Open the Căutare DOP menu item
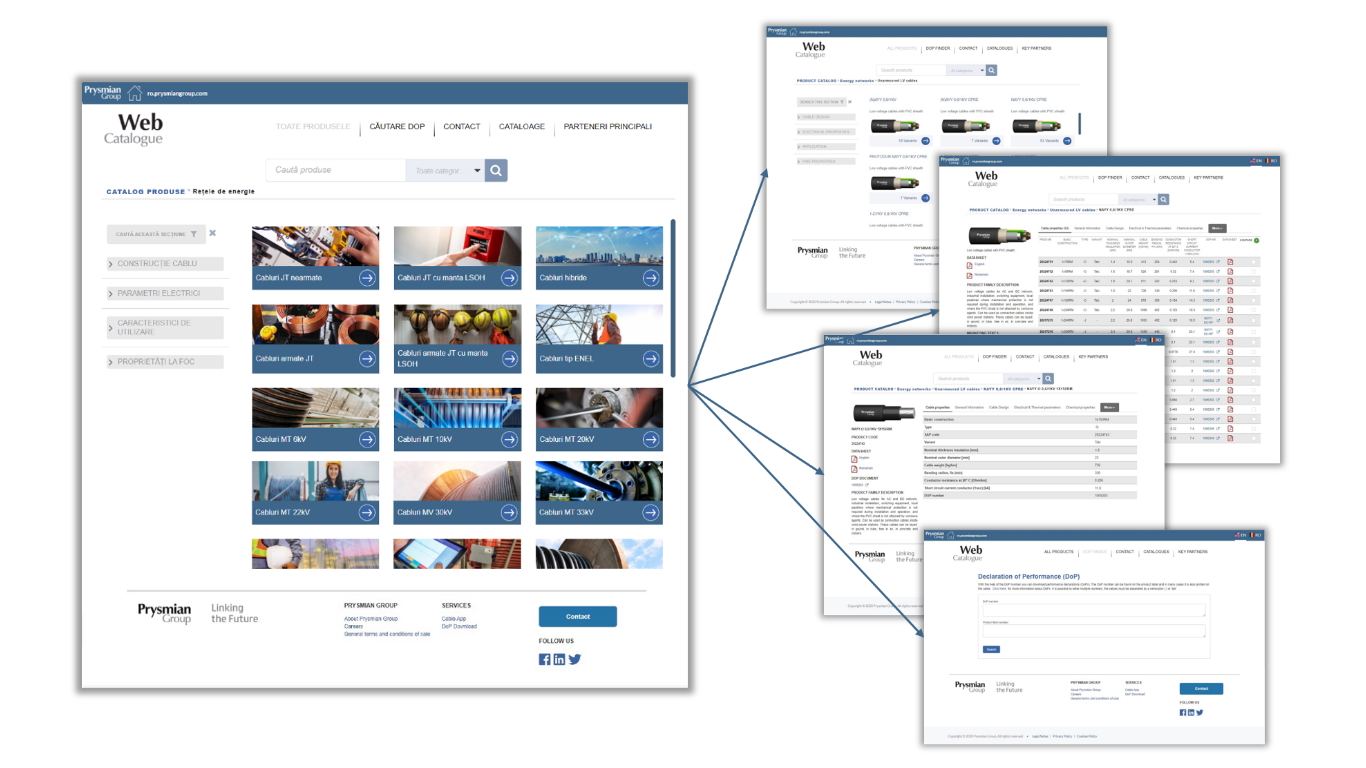This screenshot has width=1366, height=768. tap(397, 127)
